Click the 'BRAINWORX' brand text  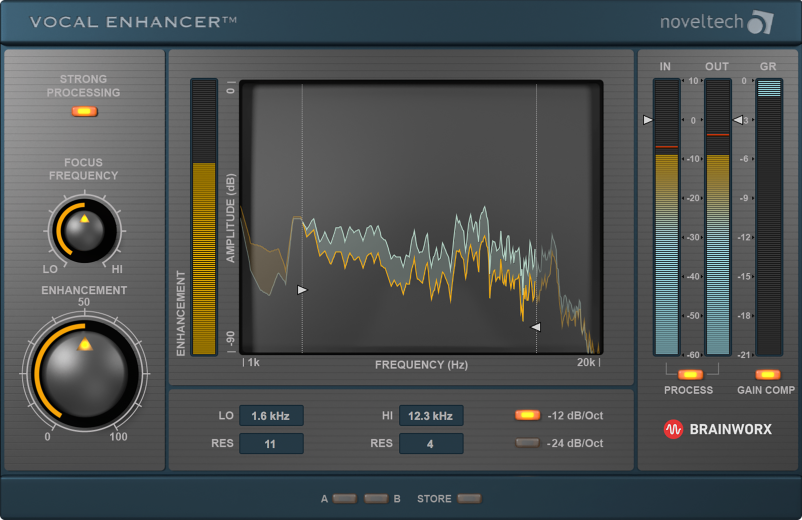[x=730, y=429]
